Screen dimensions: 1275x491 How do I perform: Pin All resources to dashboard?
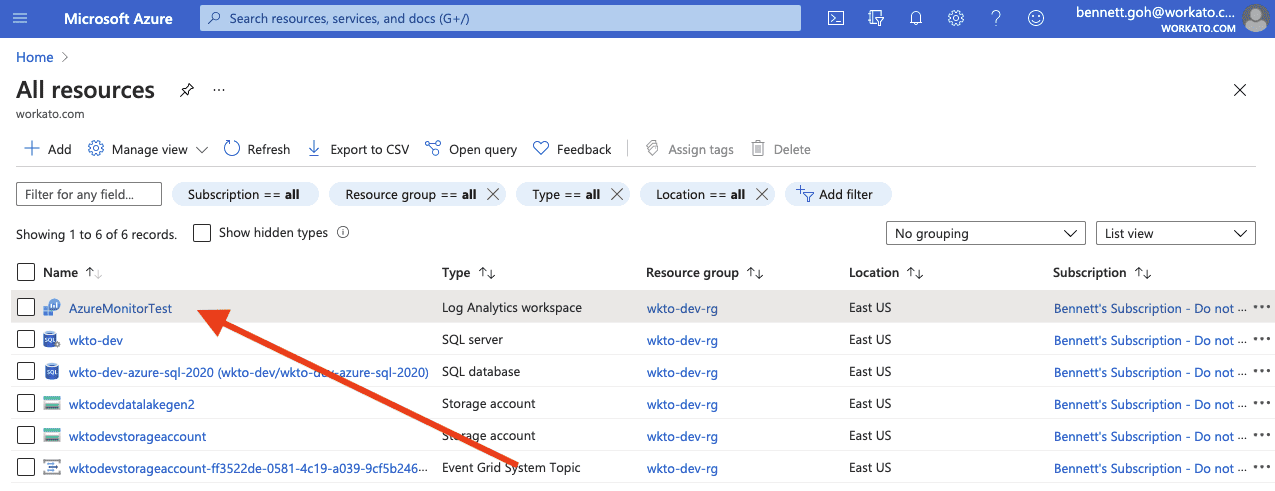(187, 90)
